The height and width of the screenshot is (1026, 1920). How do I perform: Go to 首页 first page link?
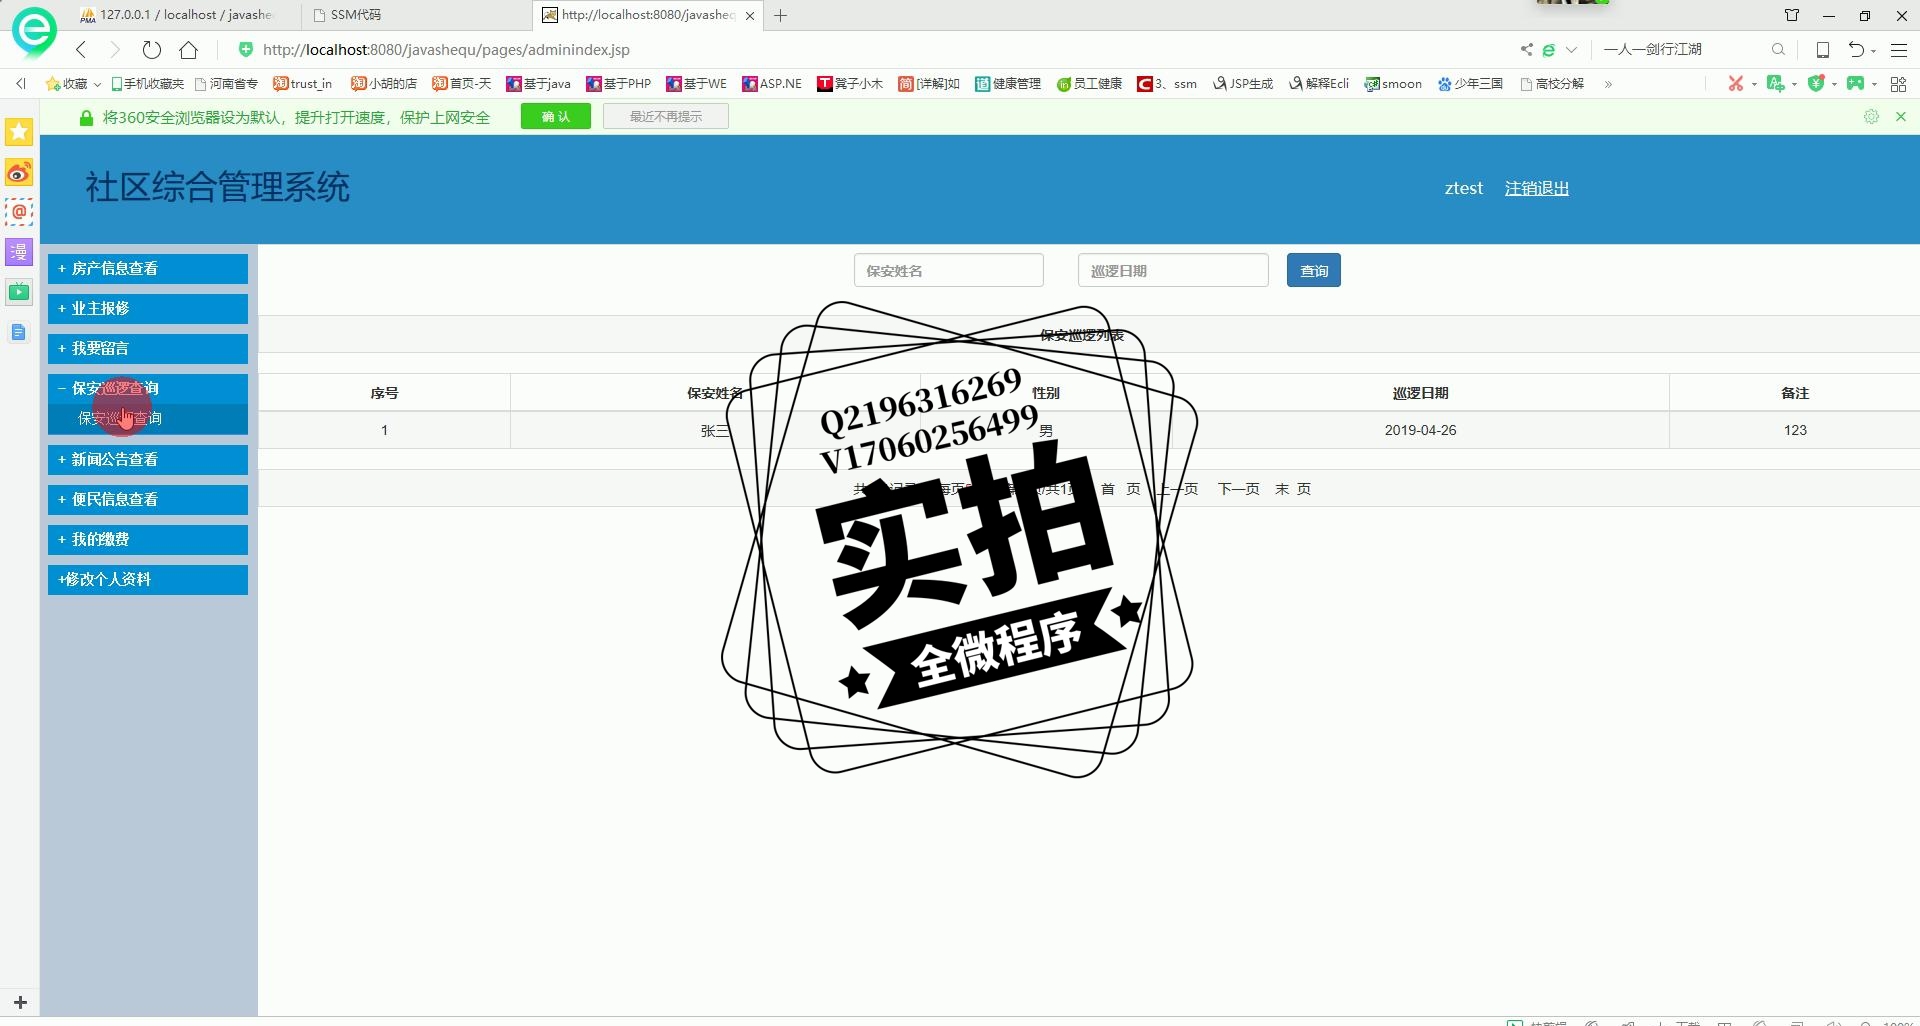(1120, 489)
